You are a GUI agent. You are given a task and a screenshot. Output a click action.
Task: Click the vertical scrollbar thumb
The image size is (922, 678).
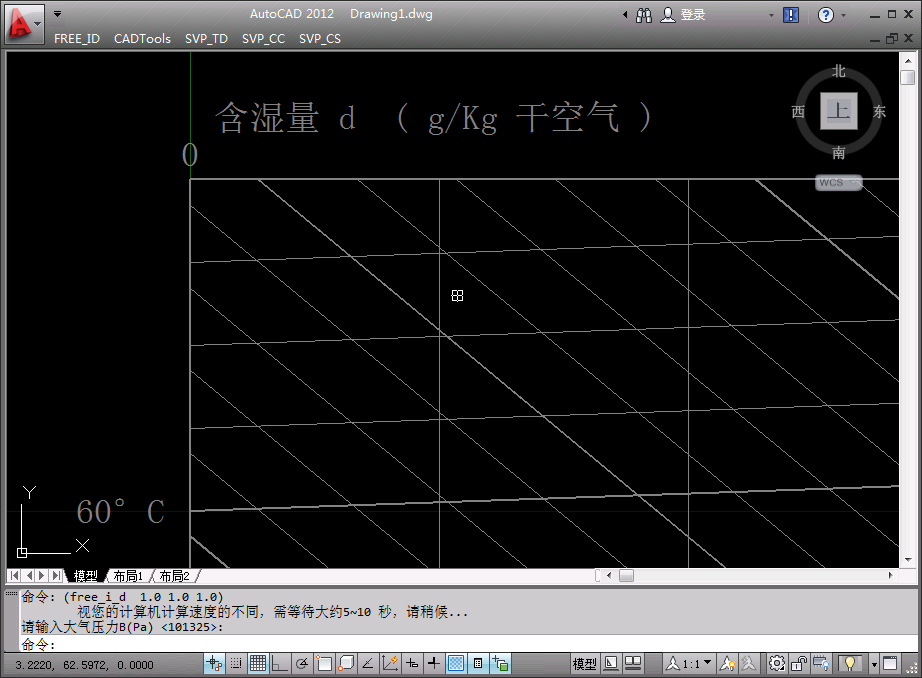coord(908,77)
